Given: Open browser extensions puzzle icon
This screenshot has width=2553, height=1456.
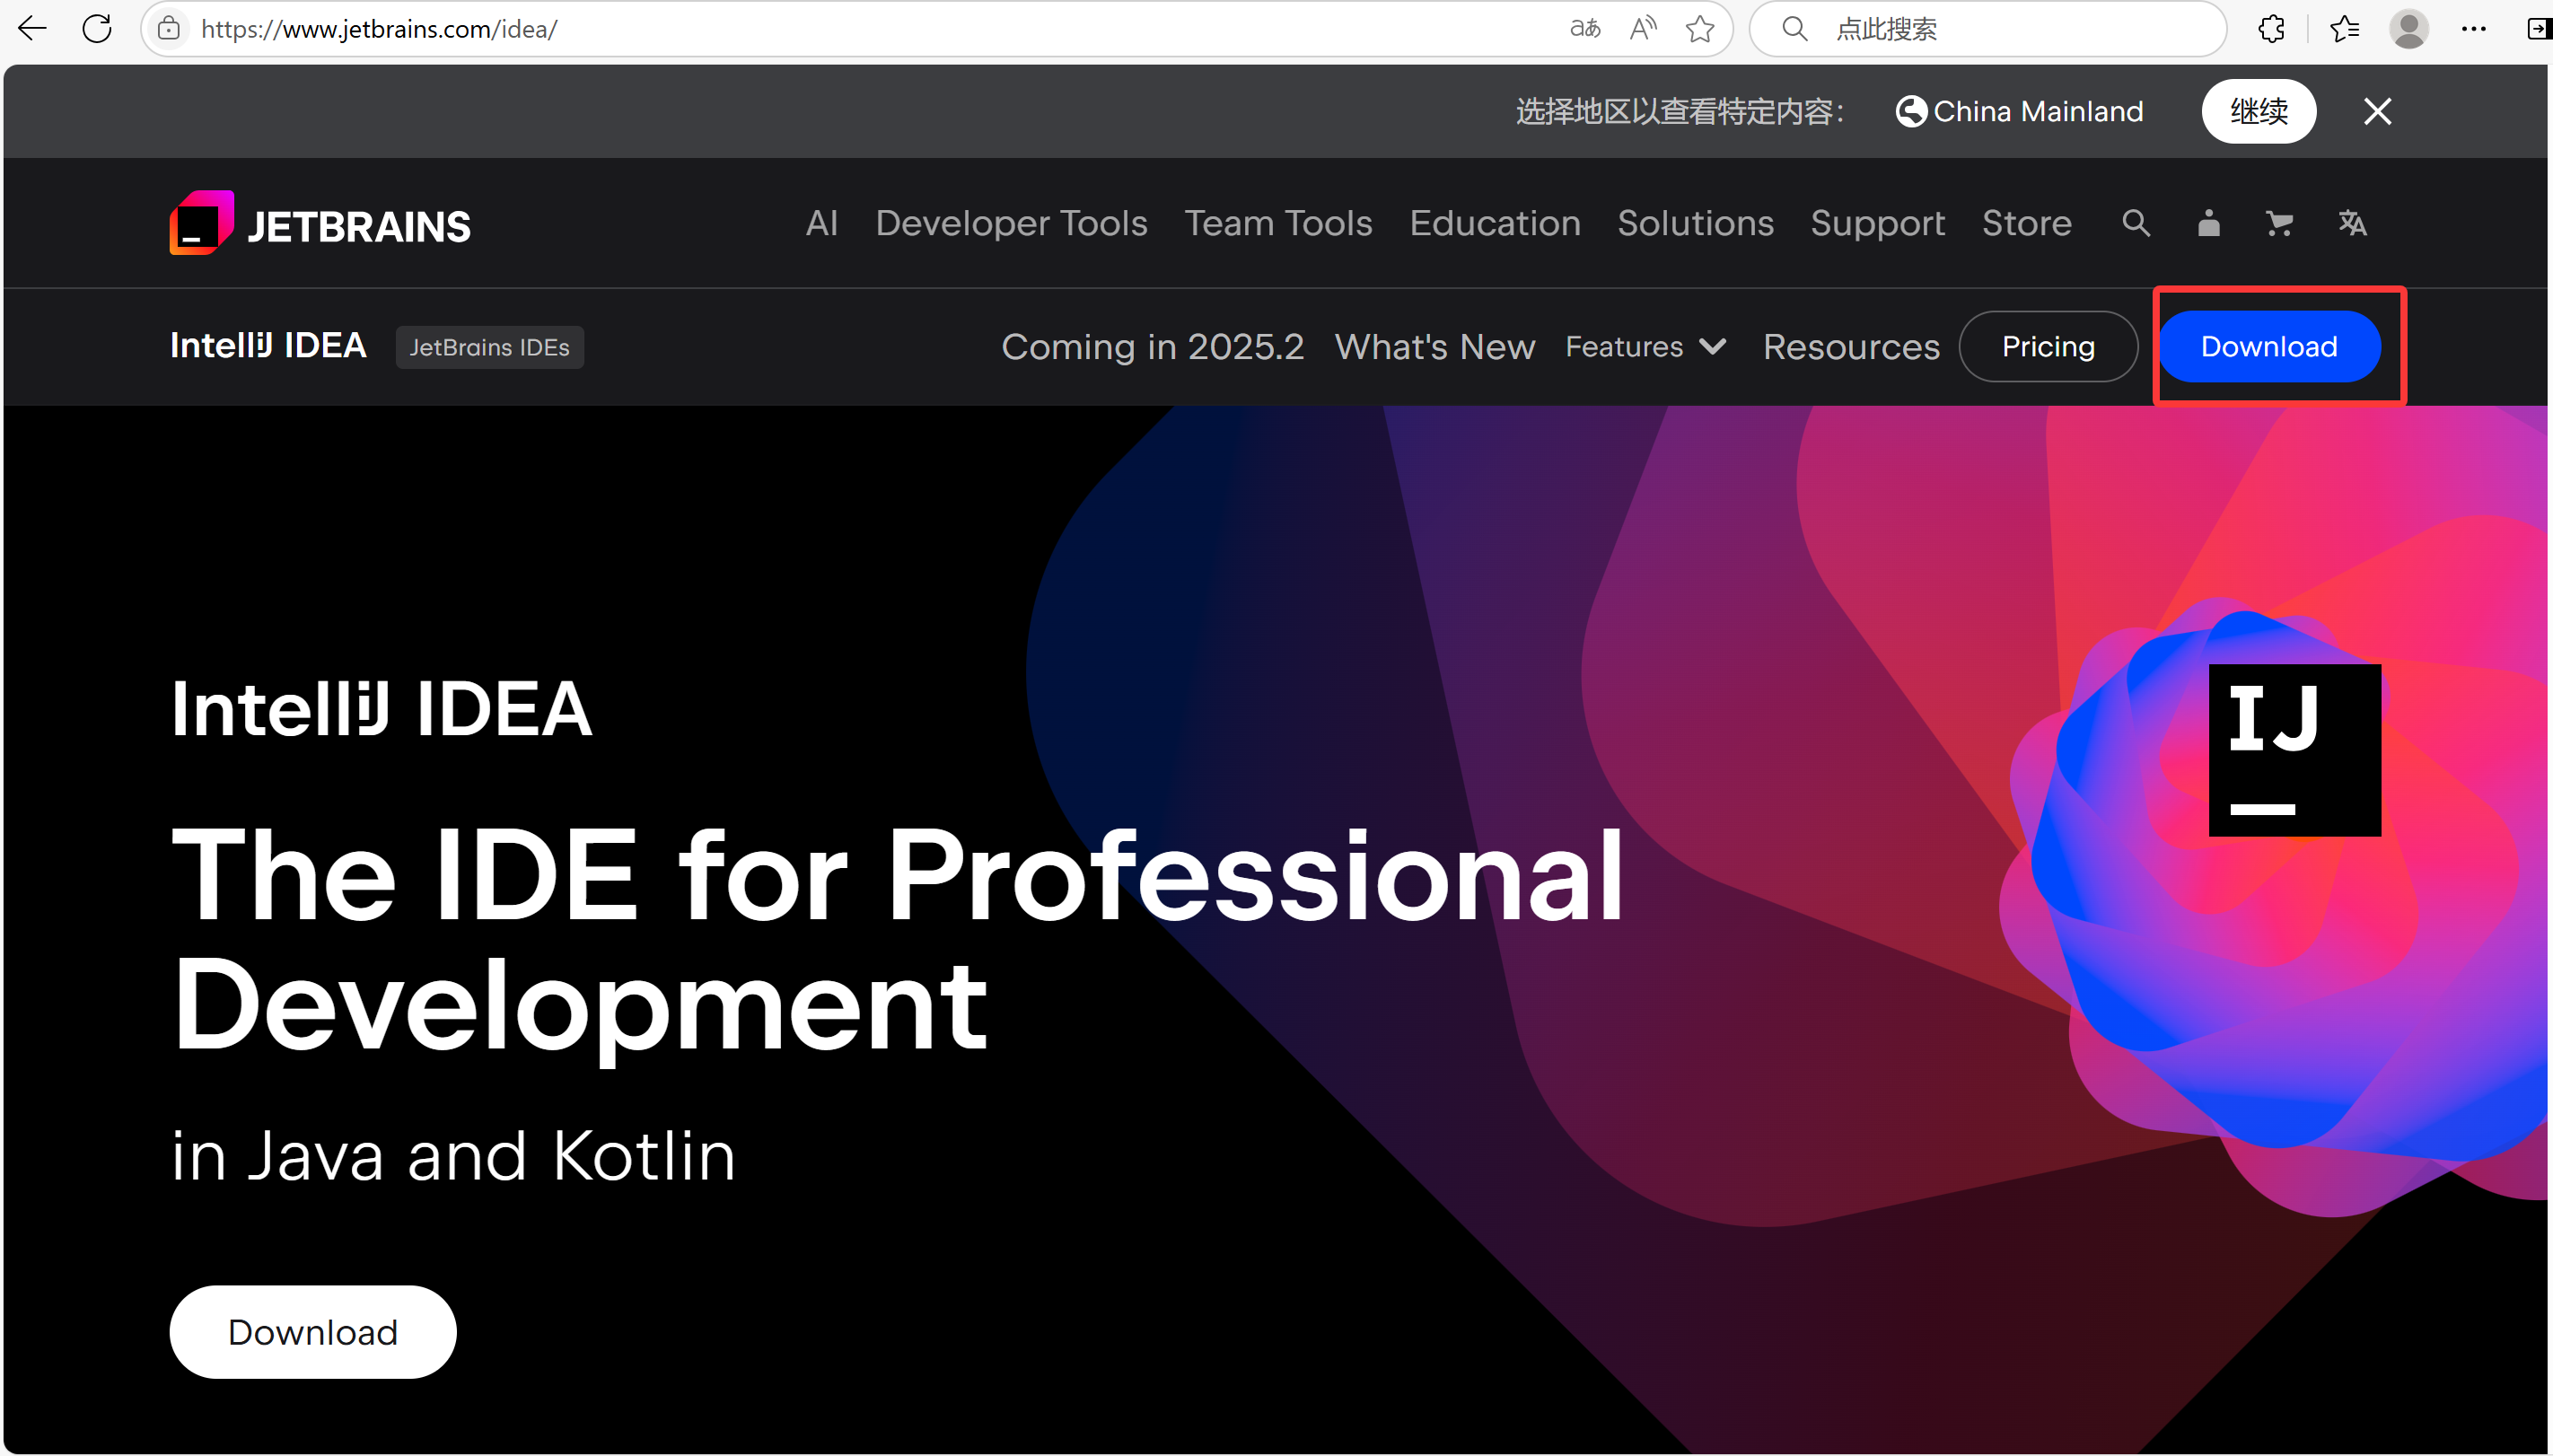Looking at the screenshot, I should point(2271,29).
